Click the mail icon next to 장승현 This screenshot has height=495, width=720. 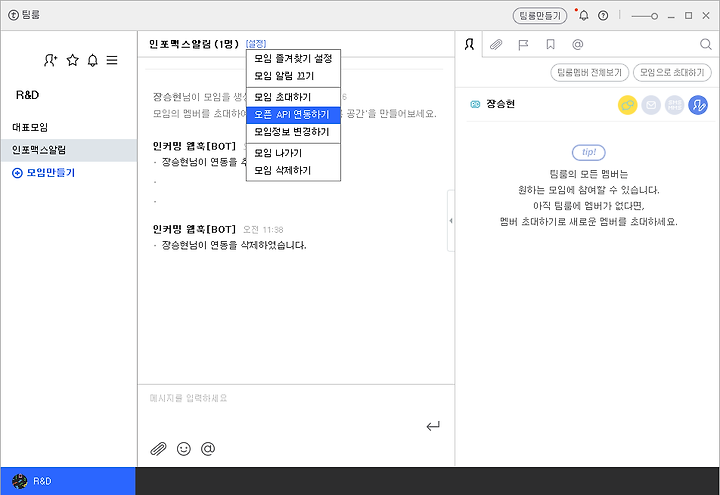pos(651,105)
